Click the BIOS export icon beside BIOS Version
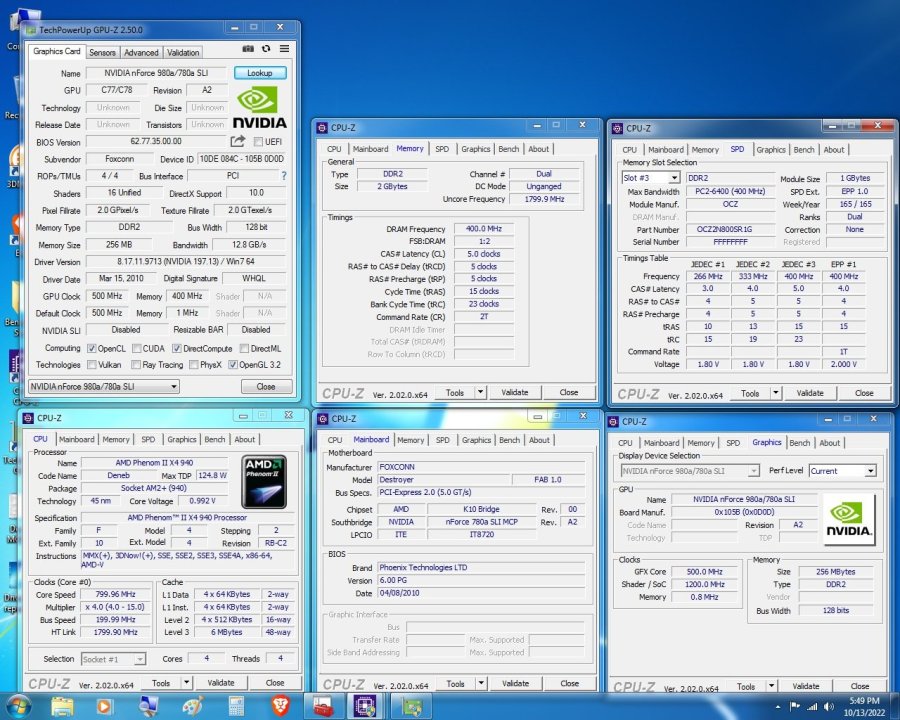This screenshot has height=720, width=900. [x=238, y=140]
